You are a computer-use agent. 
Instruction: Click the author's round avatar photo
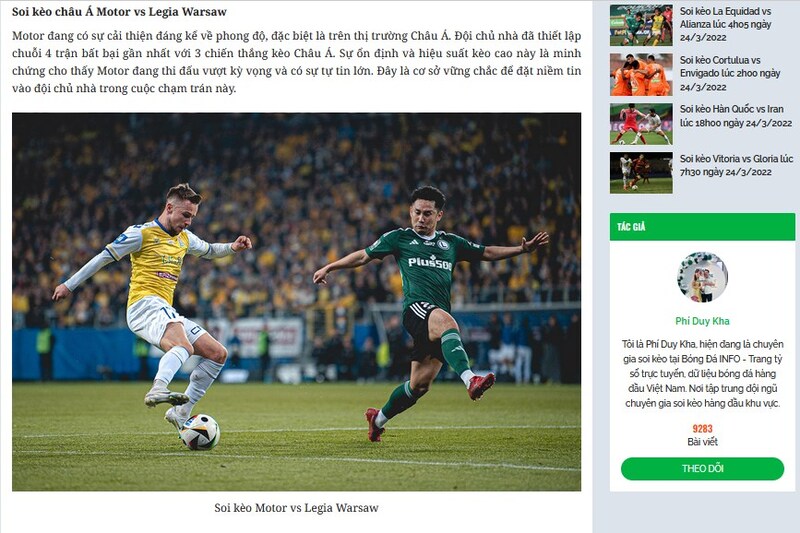click(702, 277)
